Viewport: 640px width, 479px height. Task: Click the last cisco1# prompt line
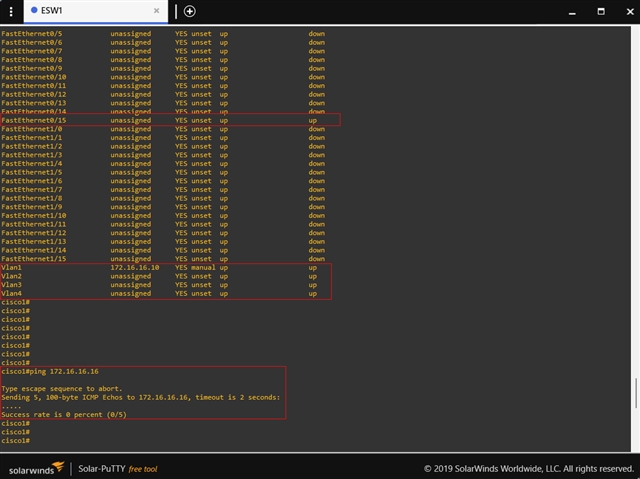16,441
